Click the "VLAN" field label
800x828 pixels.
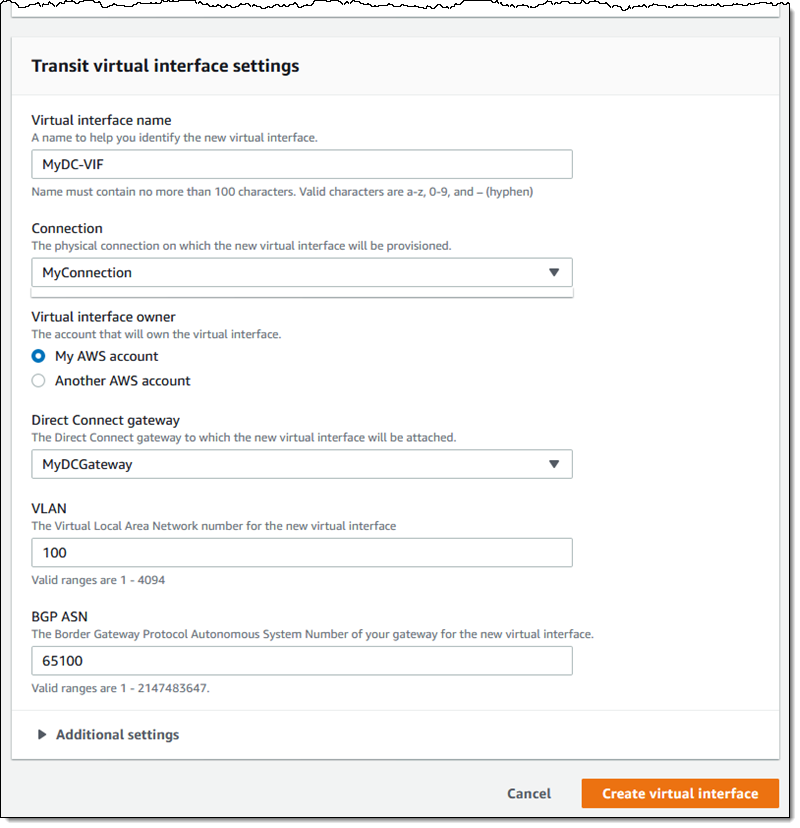tap(49, 509)
